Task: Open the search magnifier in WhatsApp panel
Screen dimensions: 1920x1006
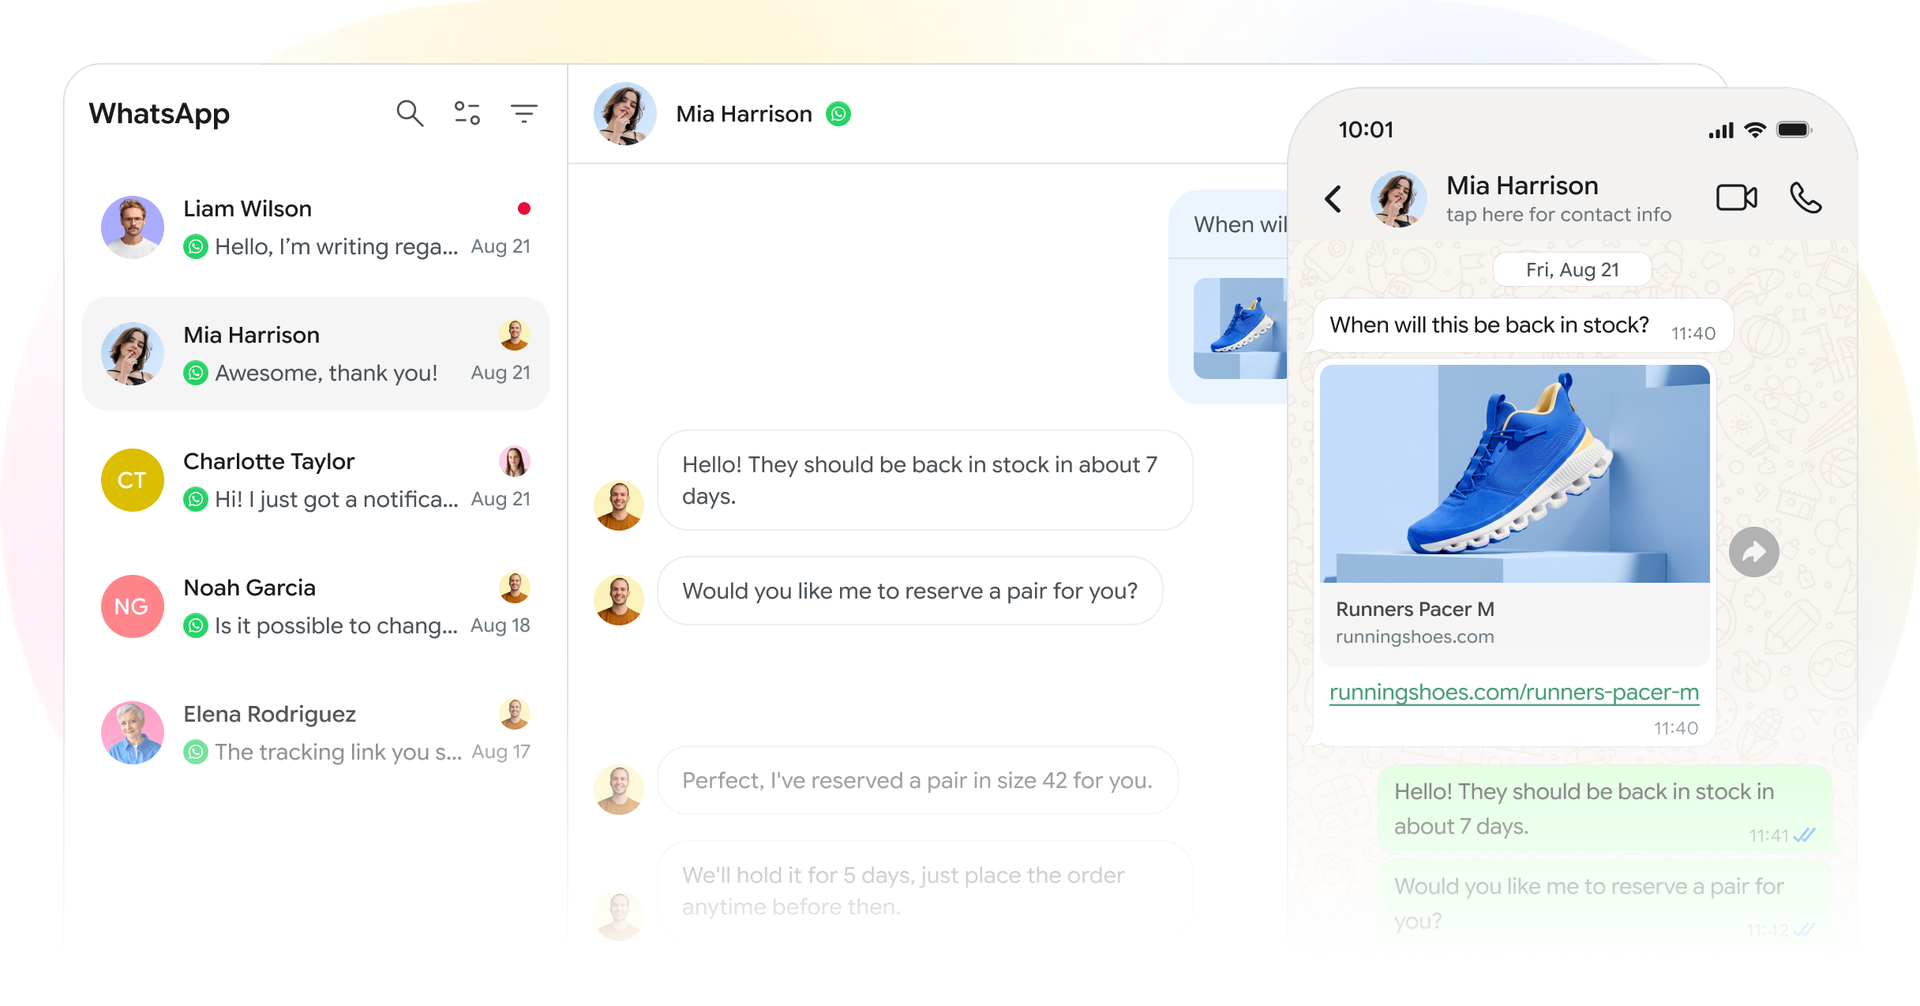Action: pyautogui.click(x=409, y=113)
